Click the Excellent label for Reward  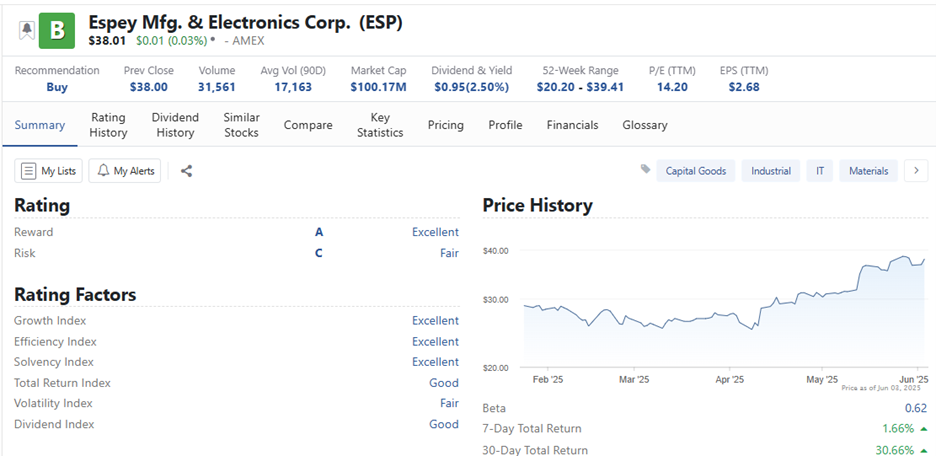pyautogui.click(x=435, y=232)
